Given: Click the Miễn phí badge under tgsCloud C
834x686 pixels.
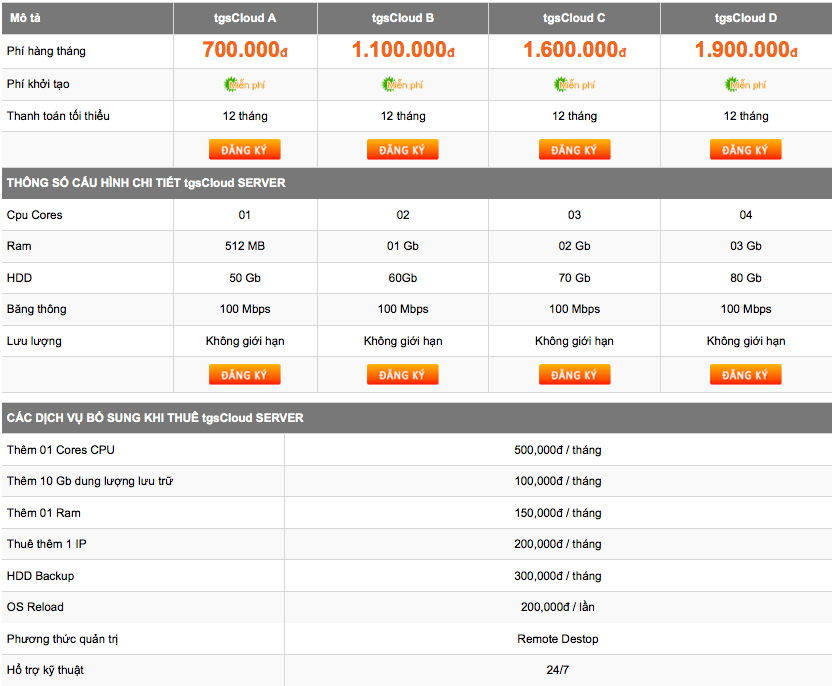Looking at the screenshot, I should 574,85.
